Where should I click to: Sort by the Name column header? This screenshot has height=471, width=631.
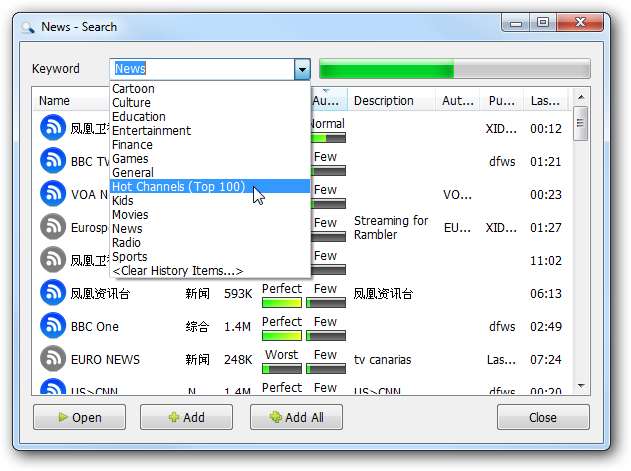[x=71, y=101]
